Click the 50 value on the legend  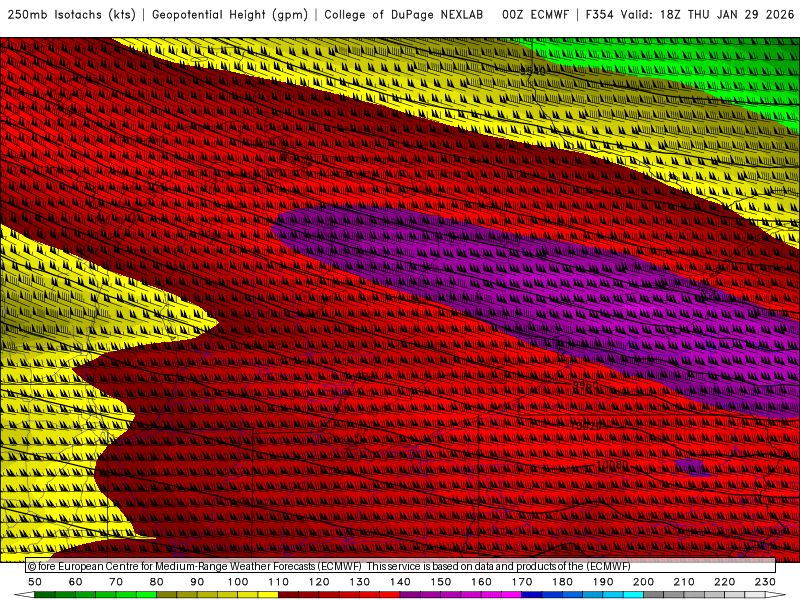pyautogui.click(x=35, y=582)
